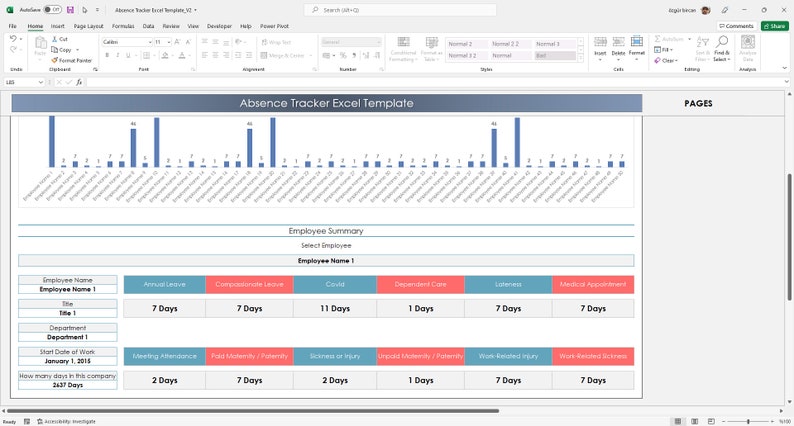The image size is (794, 426).
Task: Switch to the Formulas tab
Action: pyautogui.click(x=123, y=26)
